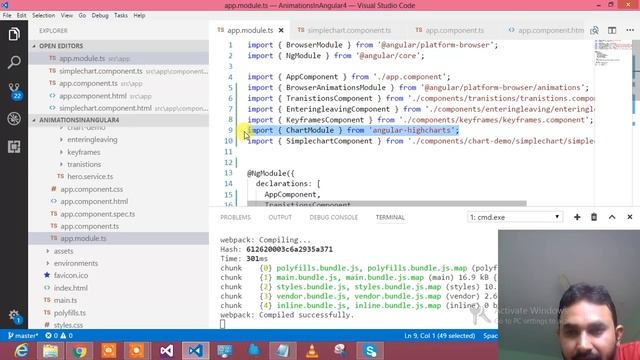The width and height of the screenshot is (640, 360).
Task: Close the app.module.ts editor tab
Action: click(281, 30)
